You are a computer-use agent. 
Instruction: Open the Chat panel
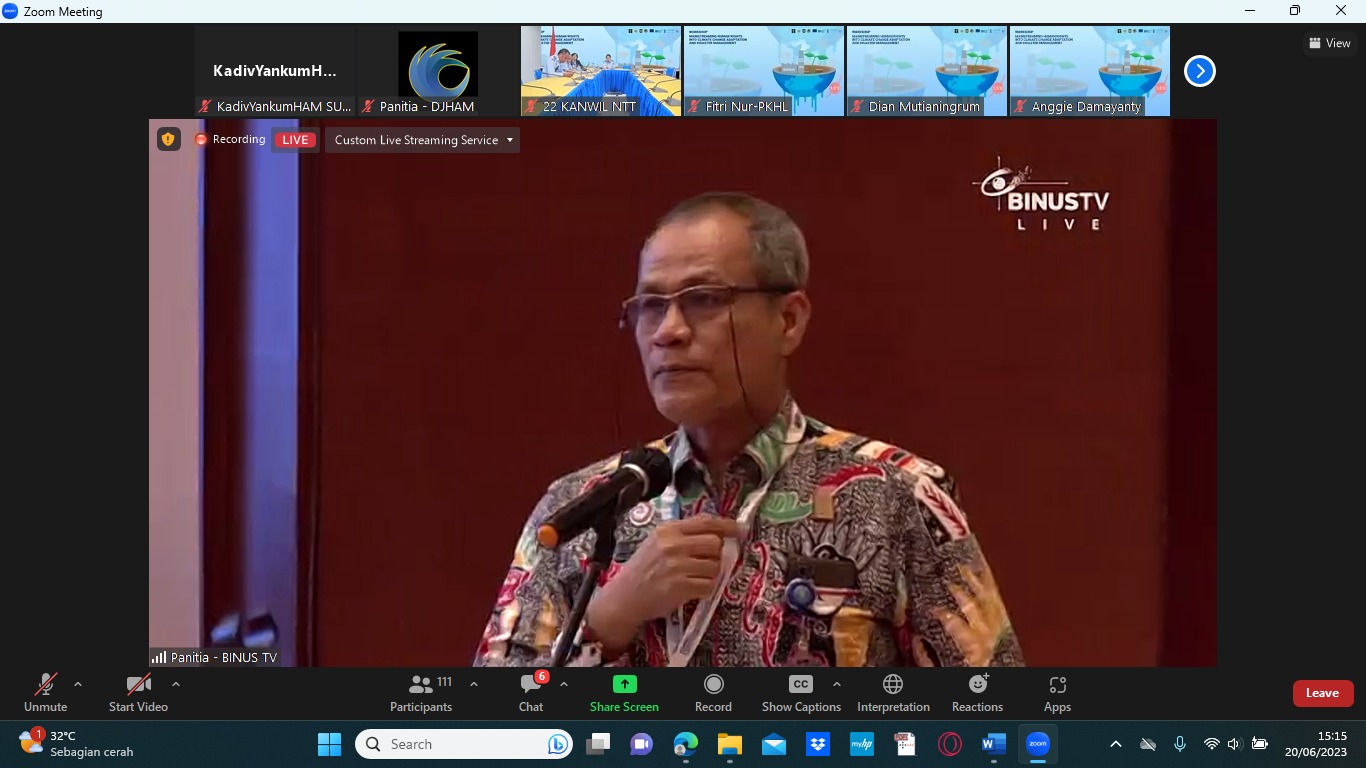coord(531,693)
